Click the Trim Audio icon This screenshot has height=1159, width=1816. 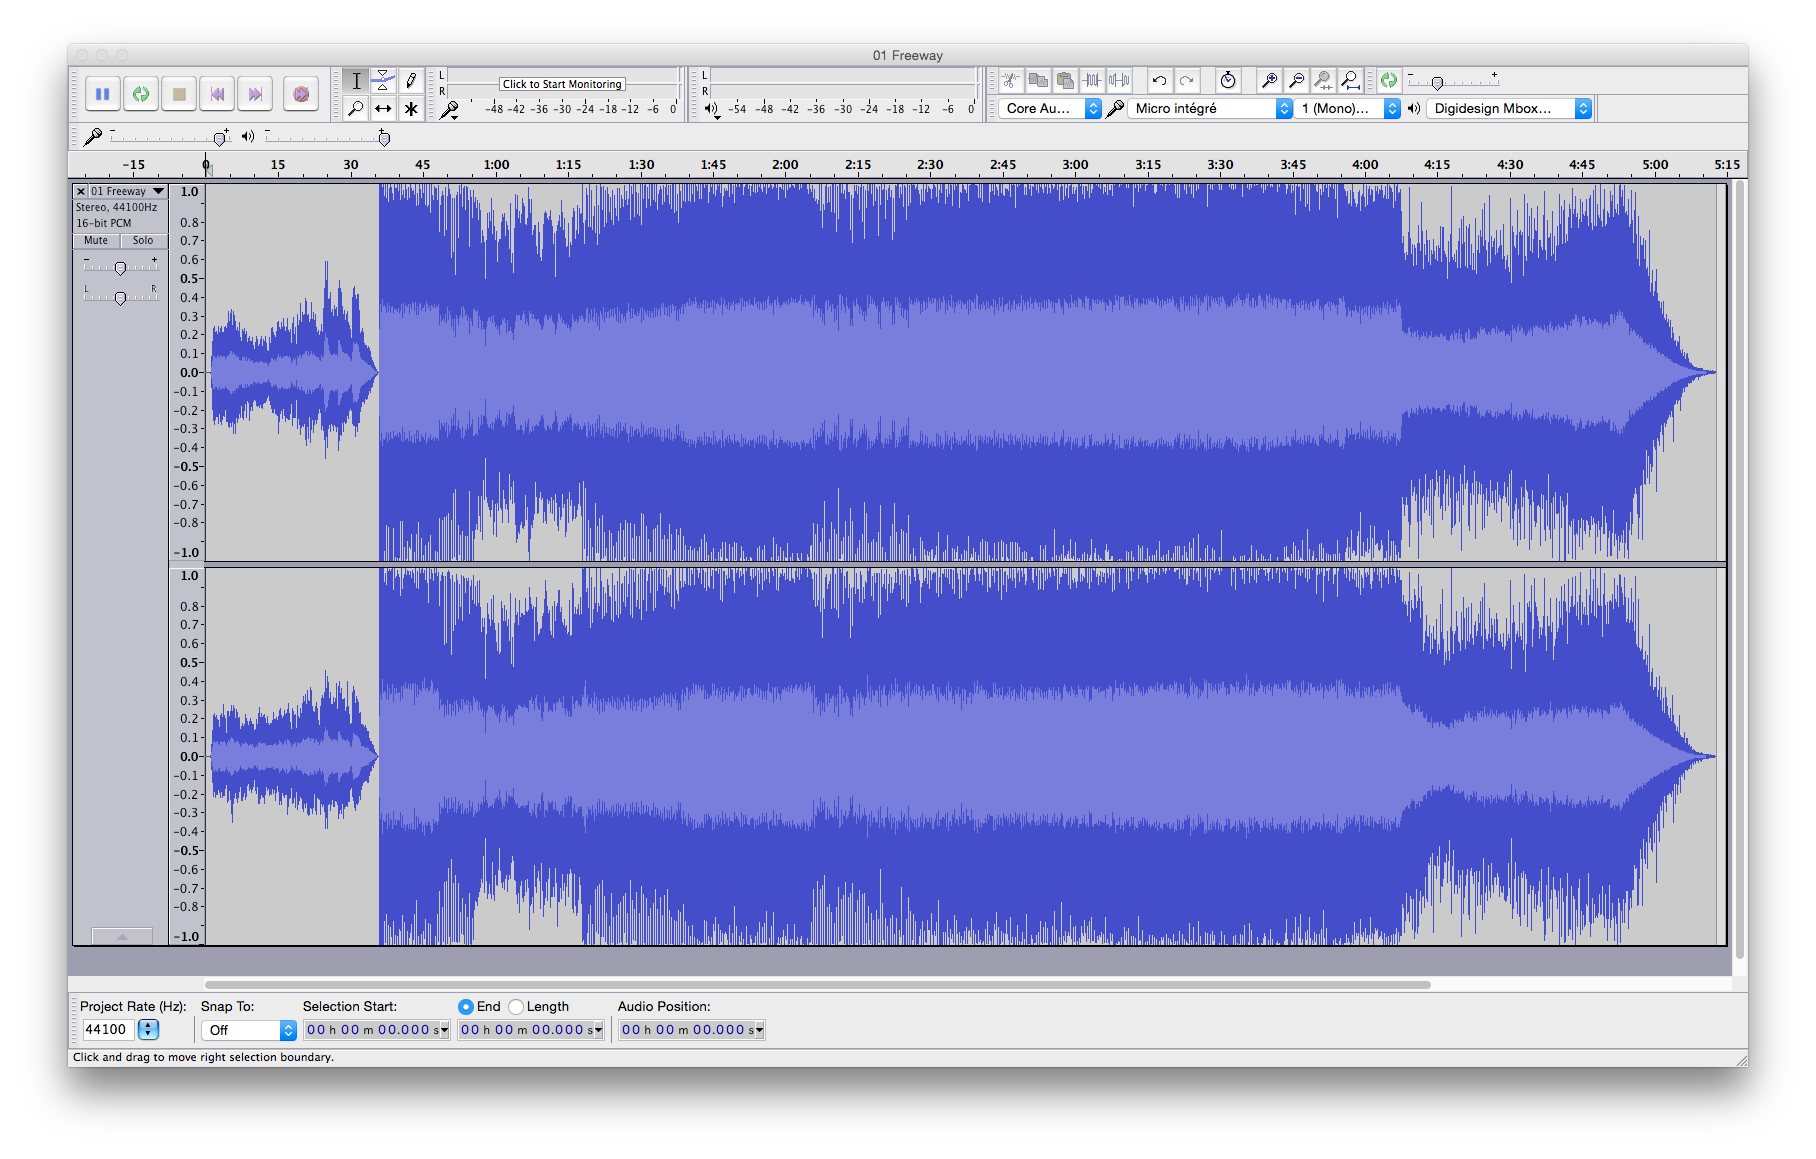[x=1091, y=80]
